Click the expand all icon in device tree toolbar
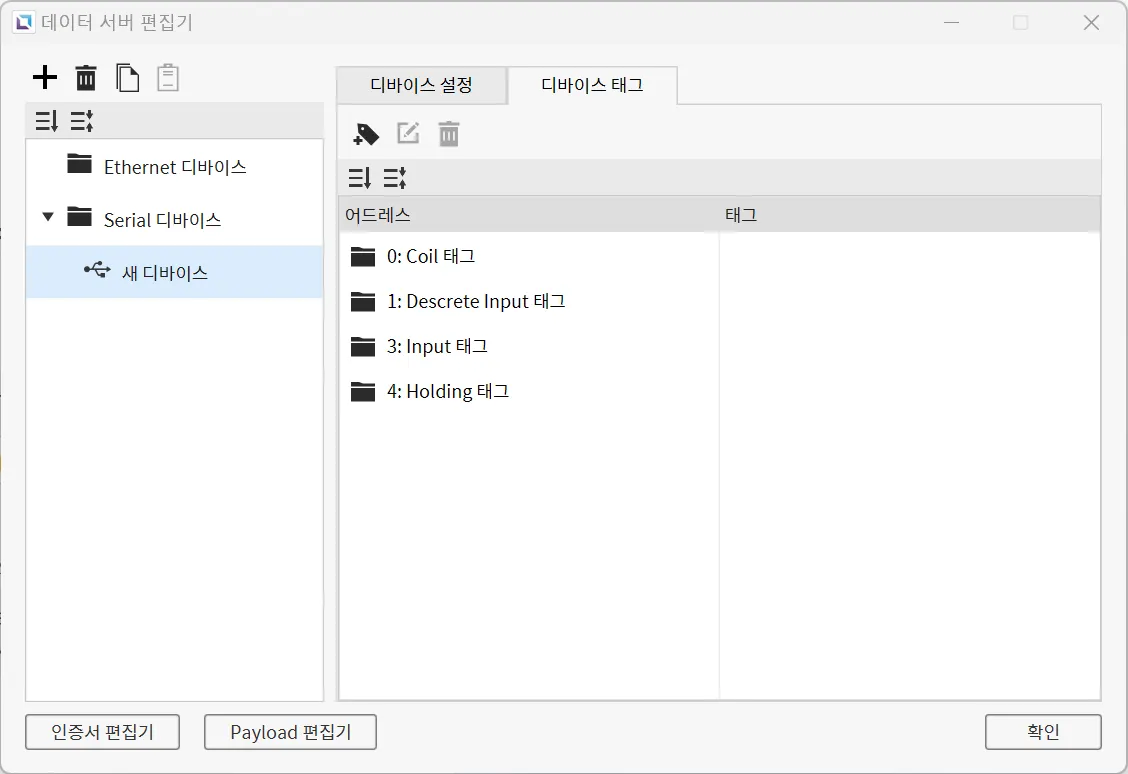Viewport: 1128px width, 774px height. [x=46, y=122]
